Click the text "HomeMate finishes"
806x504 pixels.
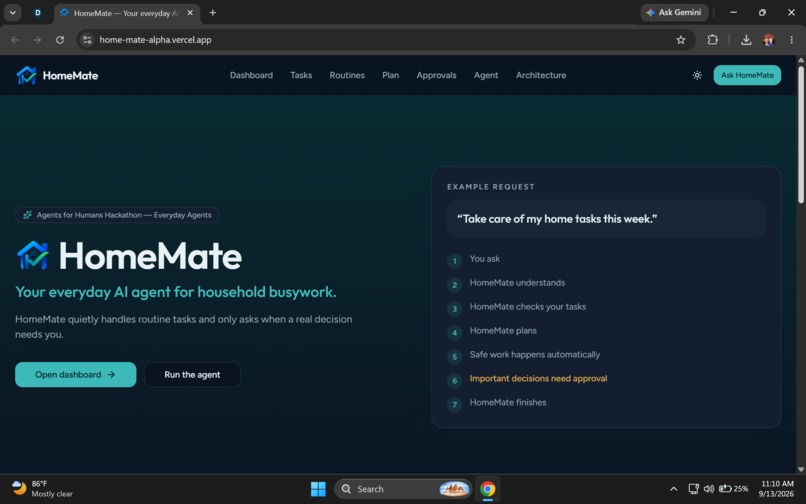pyautogui.click(x=508, y=402)
